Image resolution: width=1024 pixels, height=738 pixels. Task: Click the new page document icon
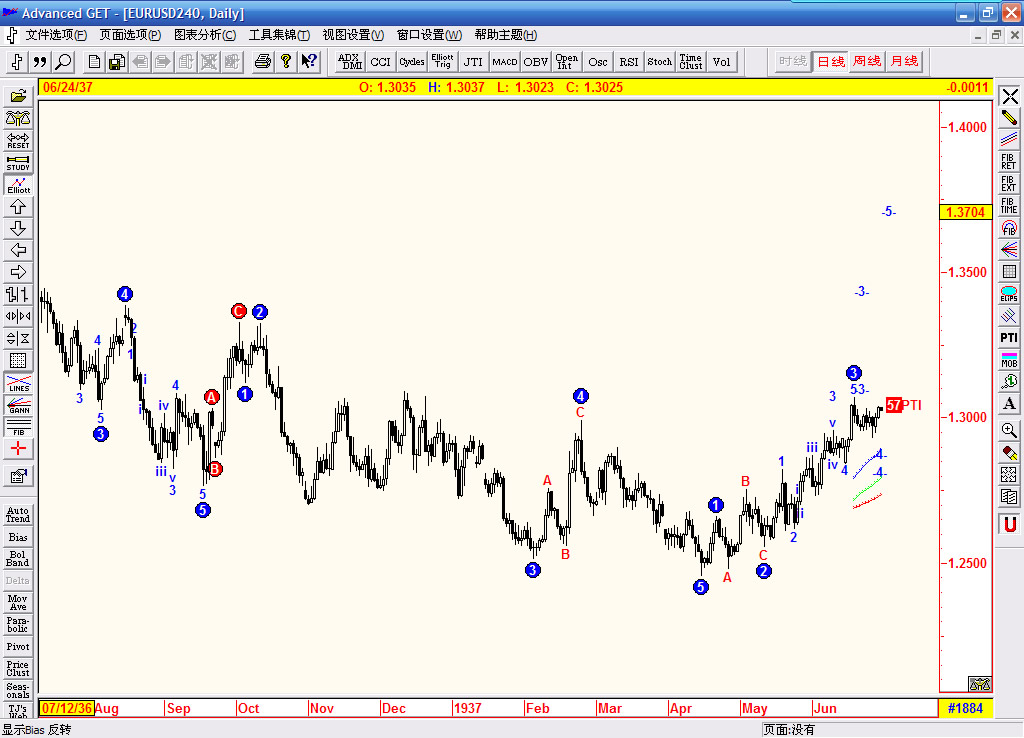94,62
